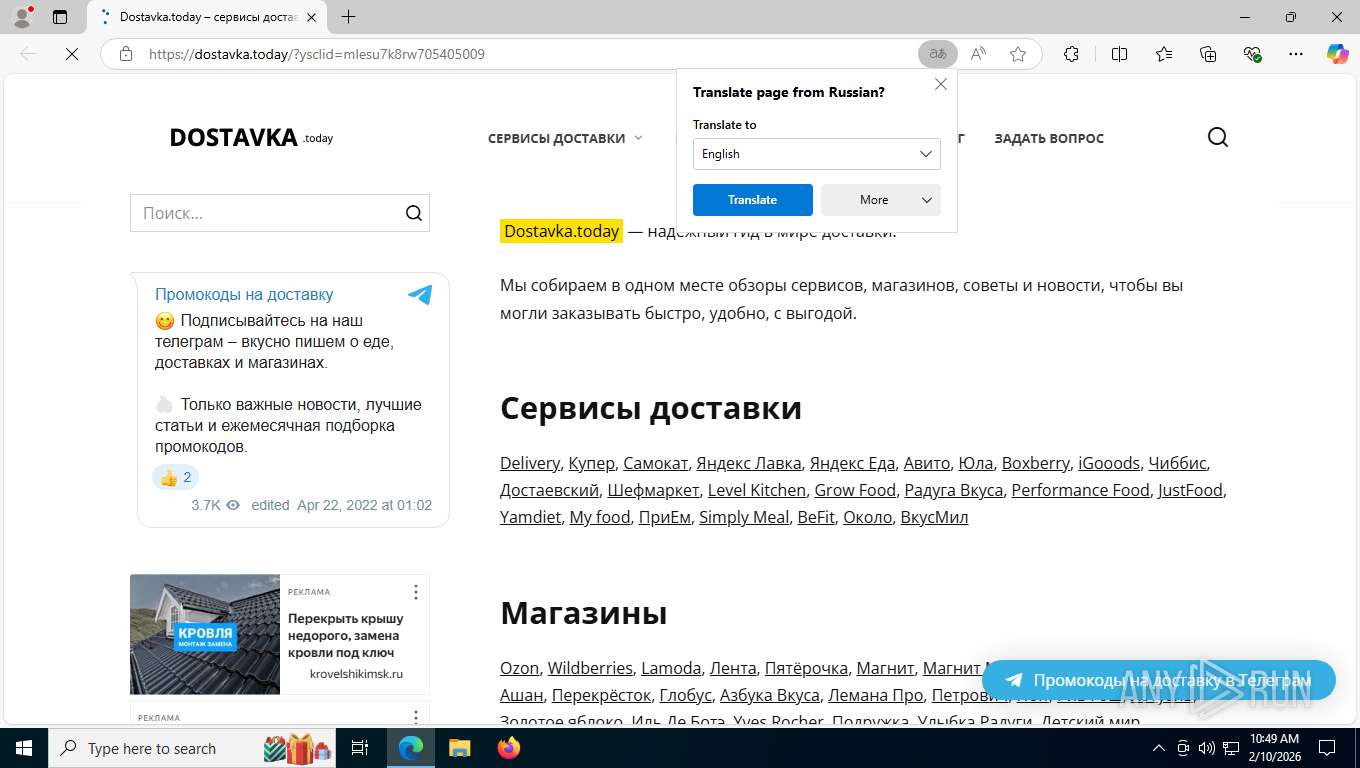
Task: Launch Firefox from the taskbar
Action: click(509, 748)
